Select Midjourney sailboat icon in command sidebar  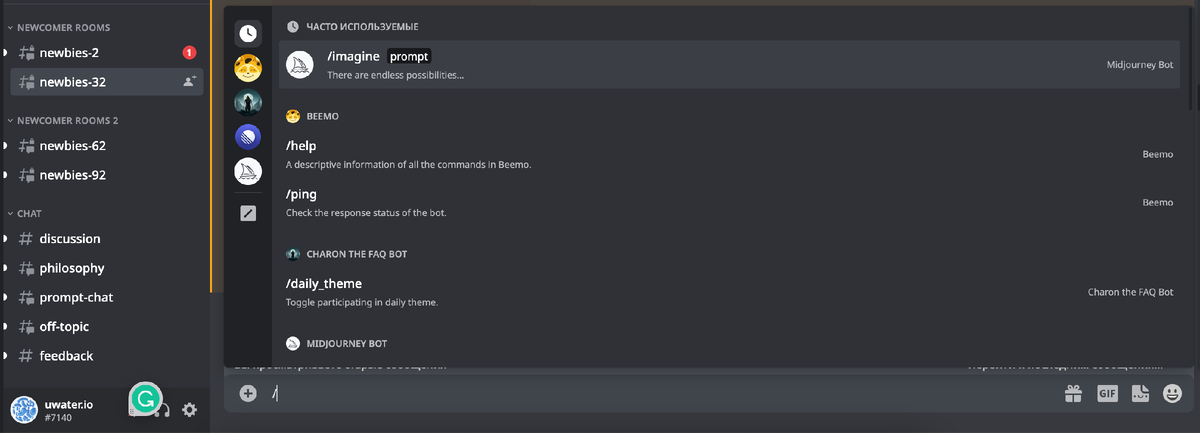(x=248, y=171)
